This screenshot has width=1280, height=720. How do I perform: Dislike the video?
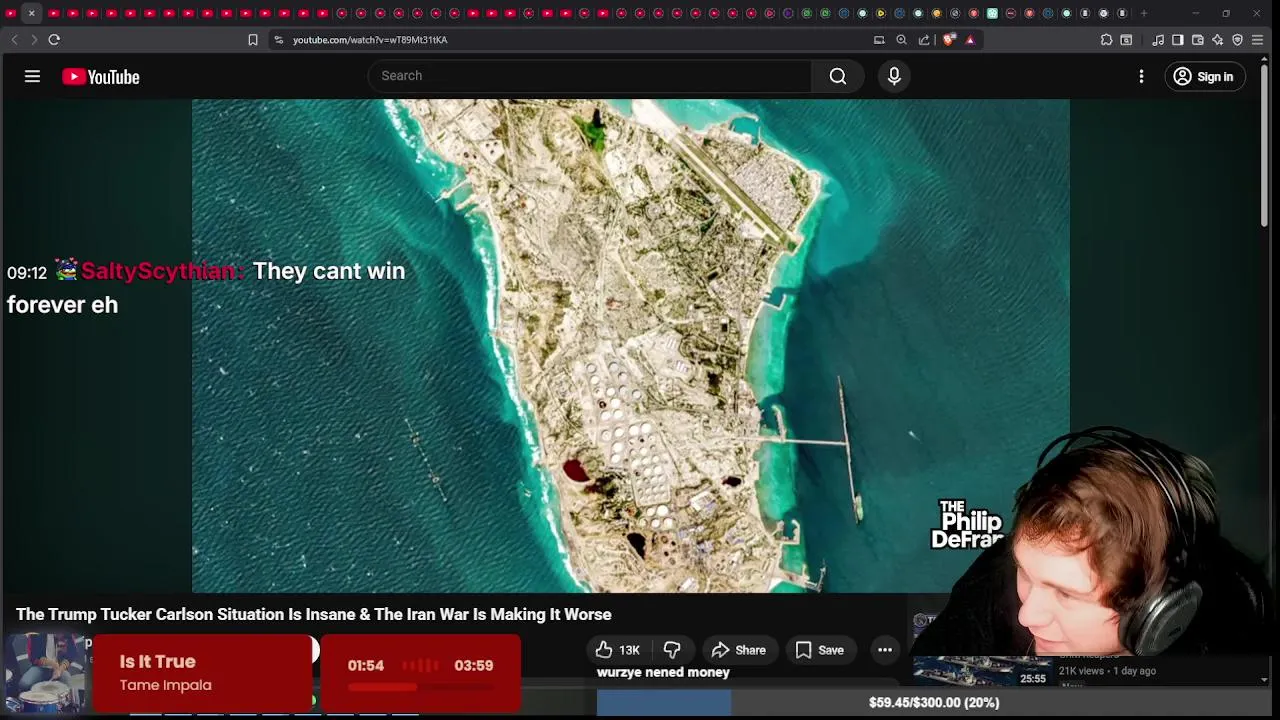tap(672, 650)
